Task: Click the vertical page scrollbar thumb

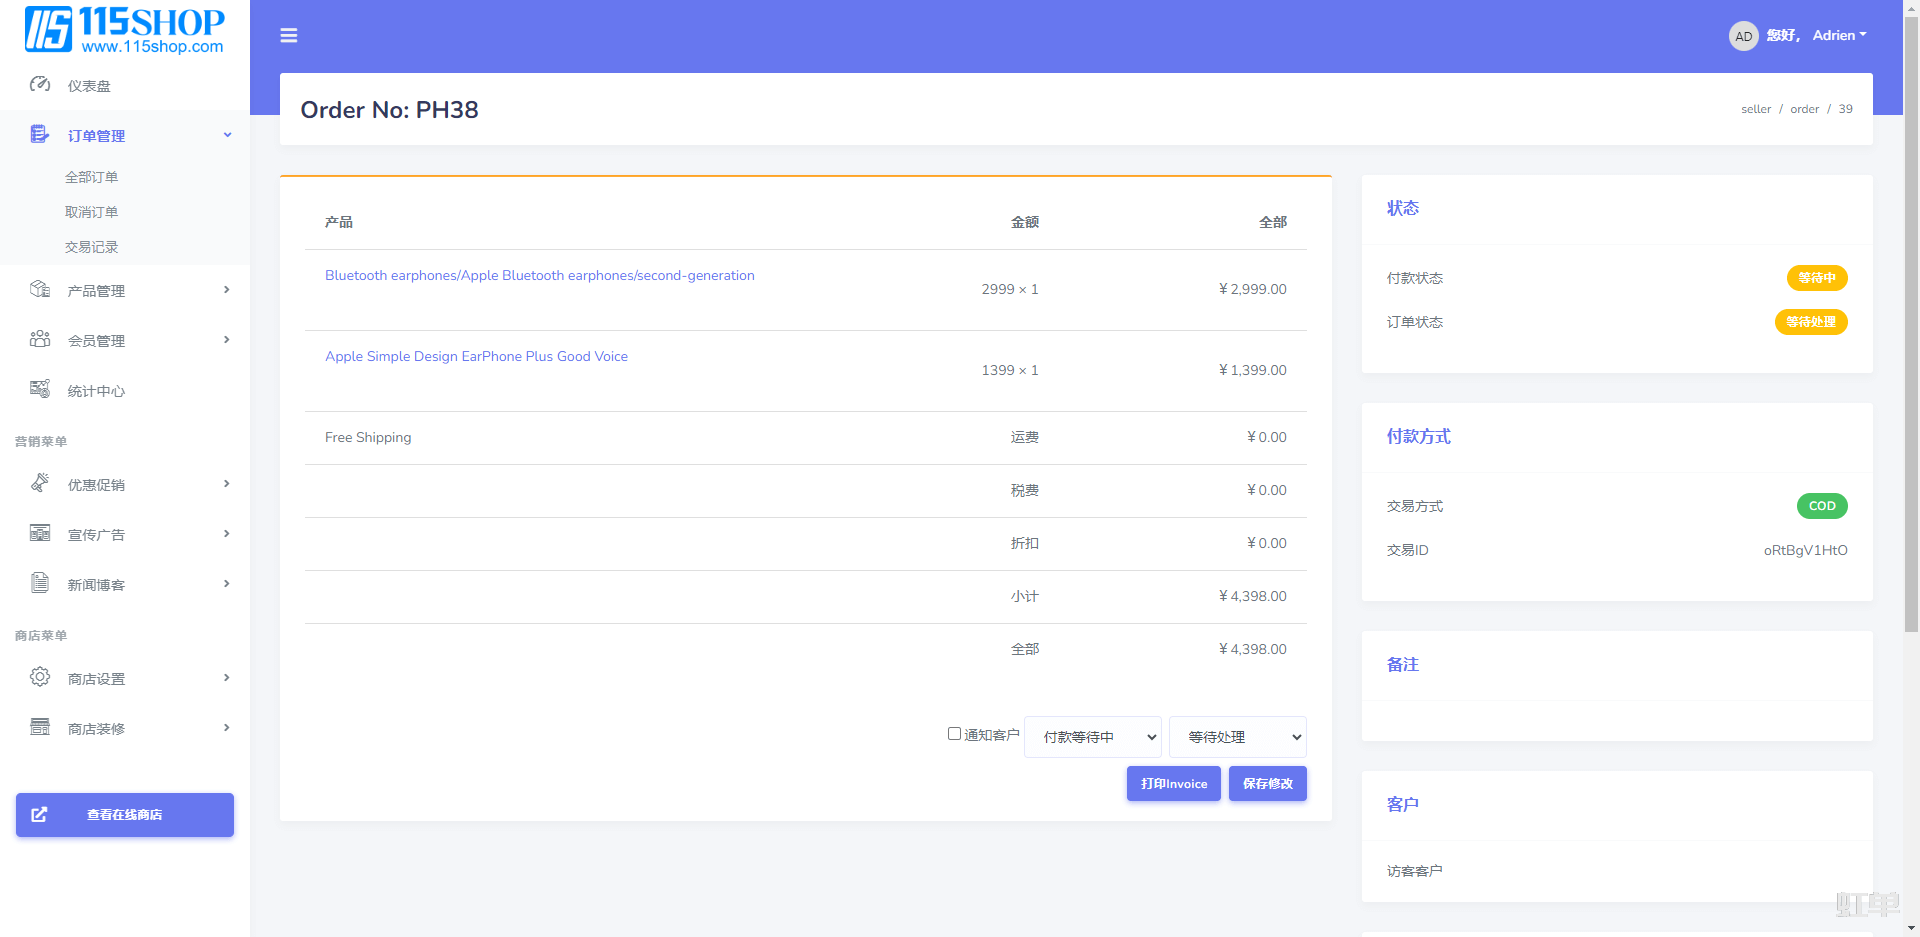Action: [x=1911, y=325]
